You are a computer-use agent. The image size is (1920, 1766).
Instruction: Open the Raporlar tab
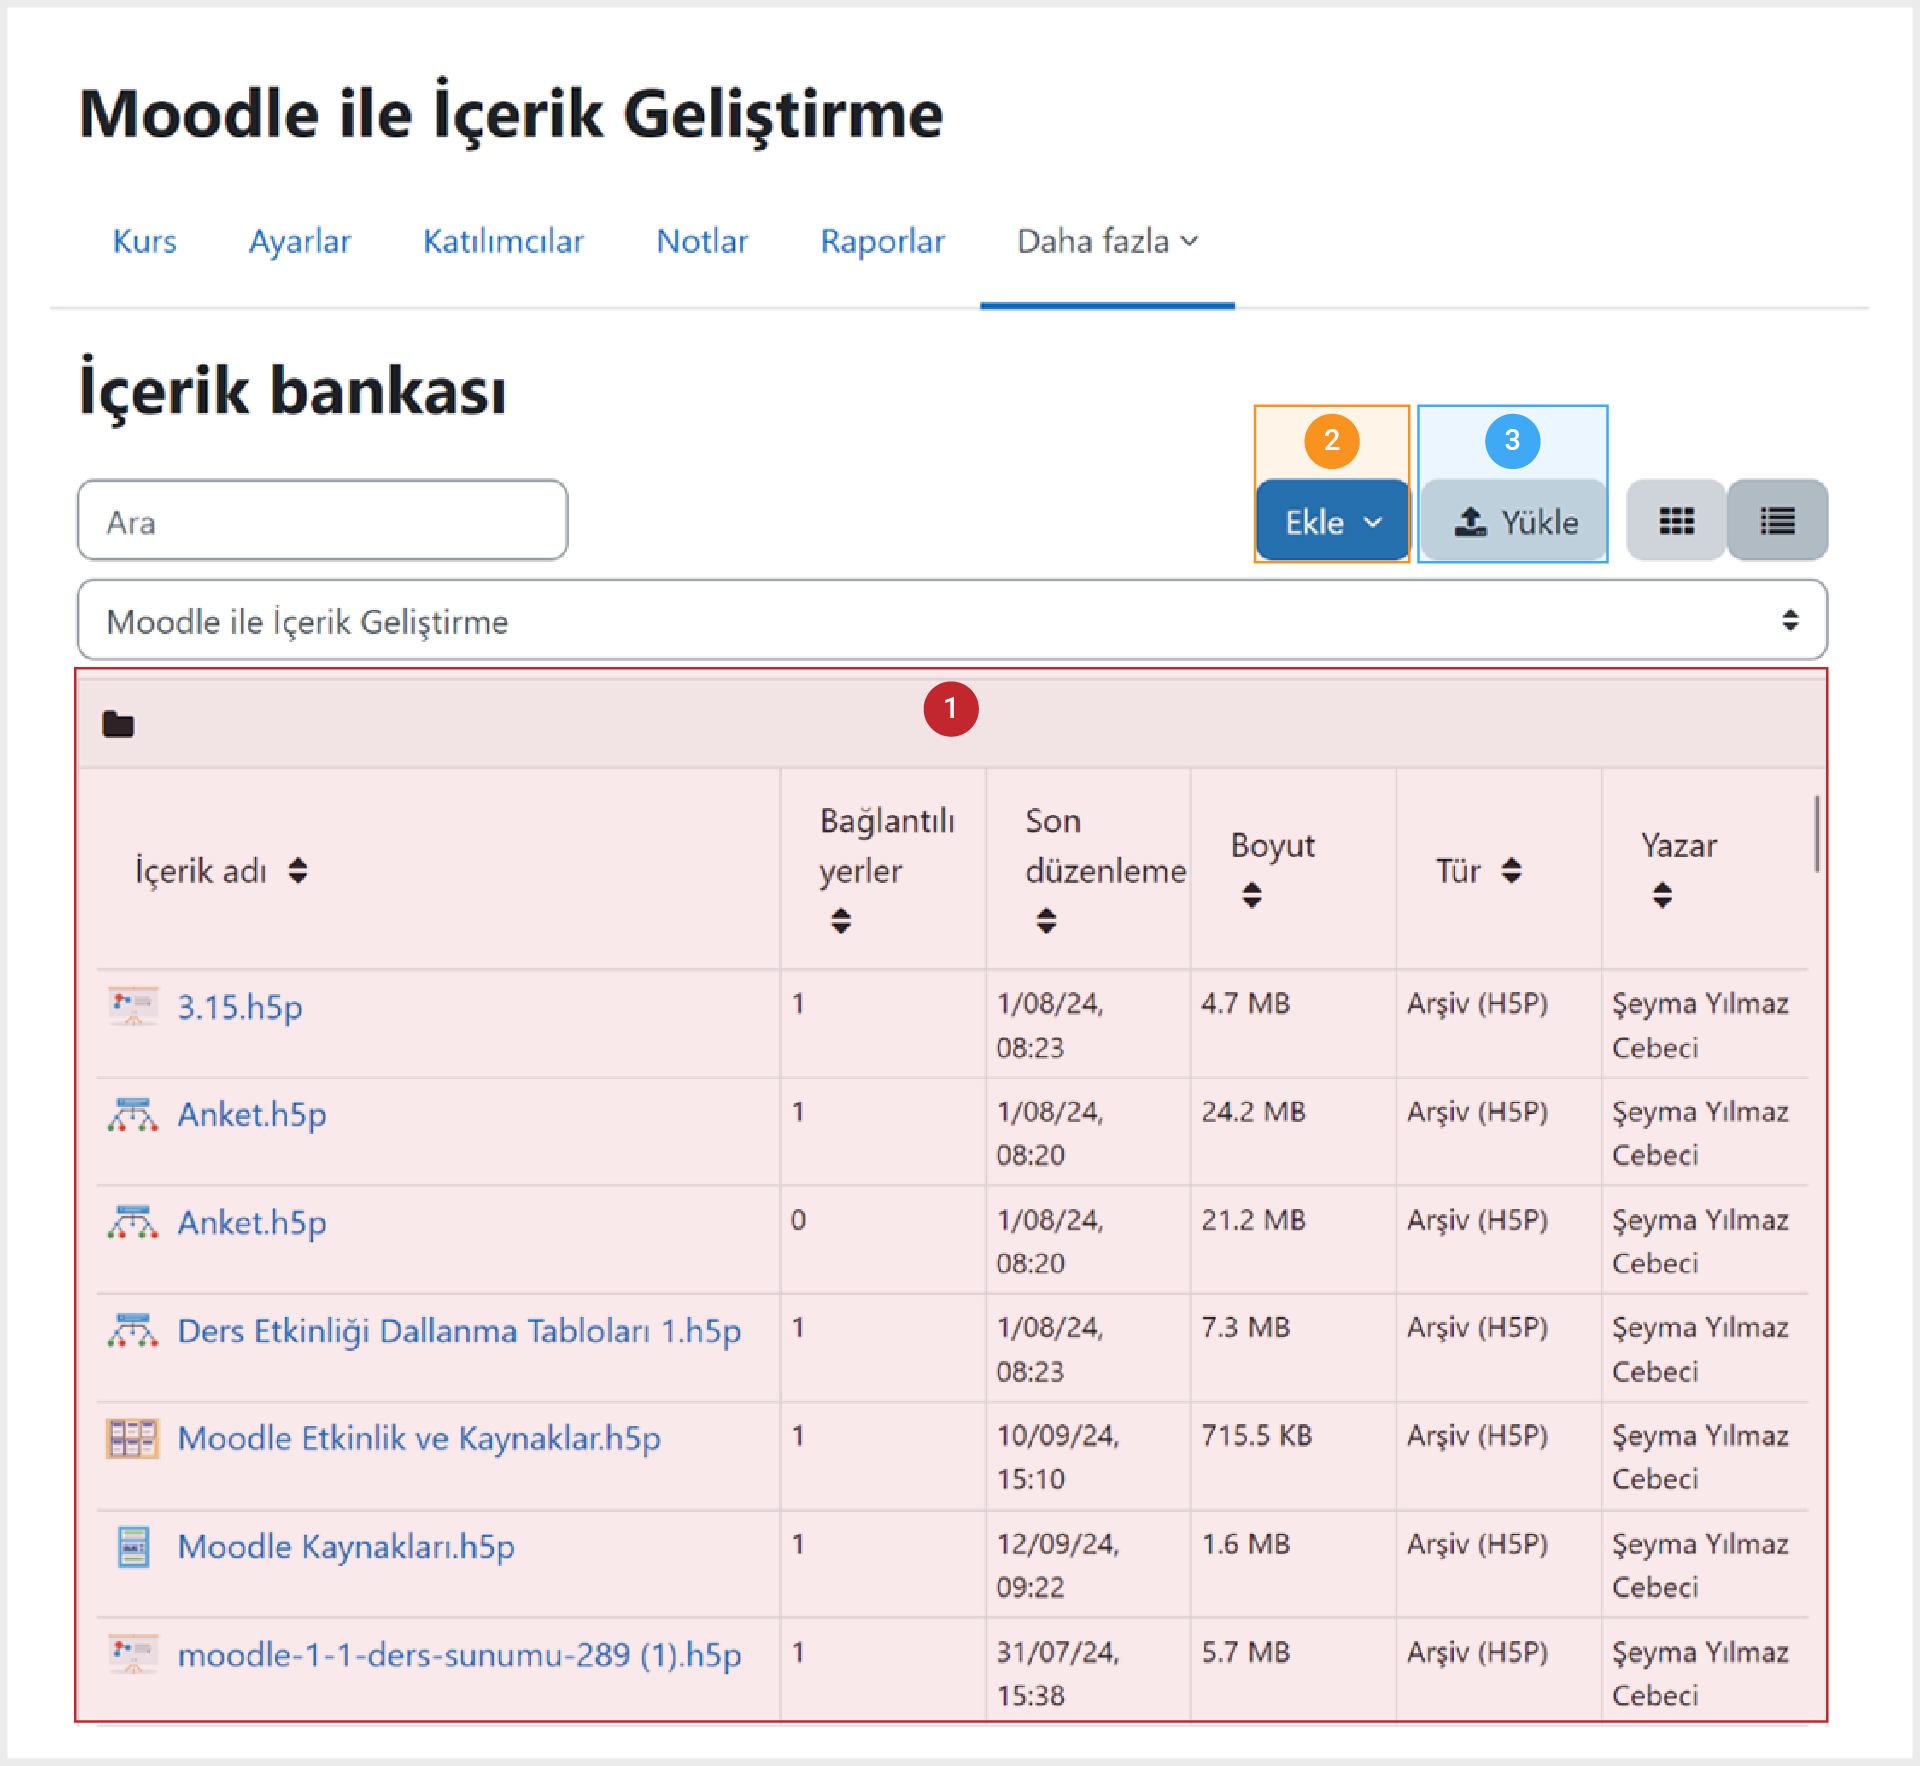(x=882, y=241)
